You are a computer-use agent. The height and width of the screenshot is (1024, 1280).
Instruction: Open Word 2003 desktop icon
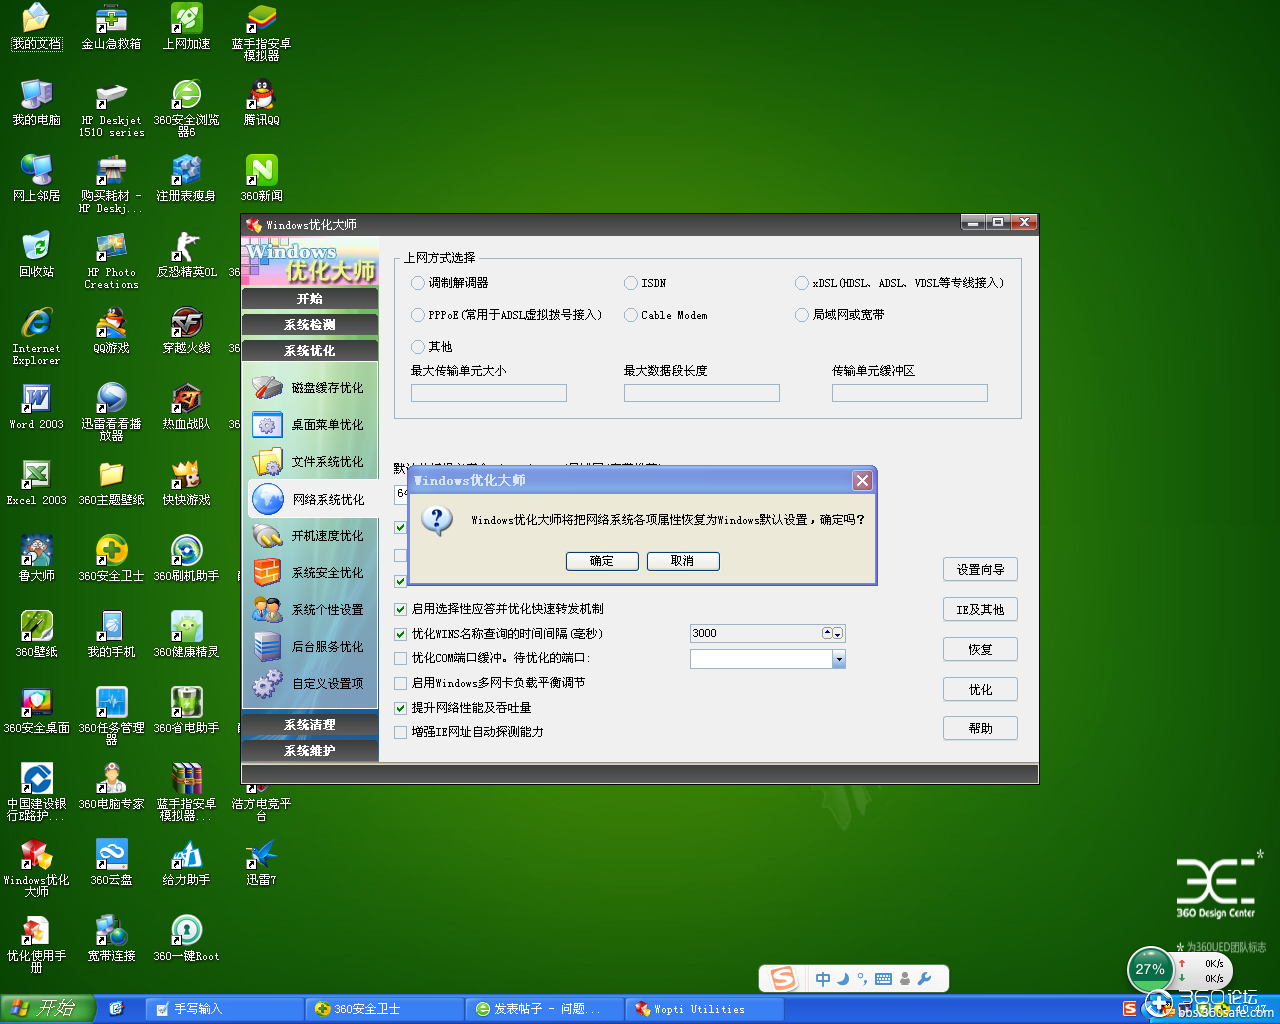tap(36, 407)
